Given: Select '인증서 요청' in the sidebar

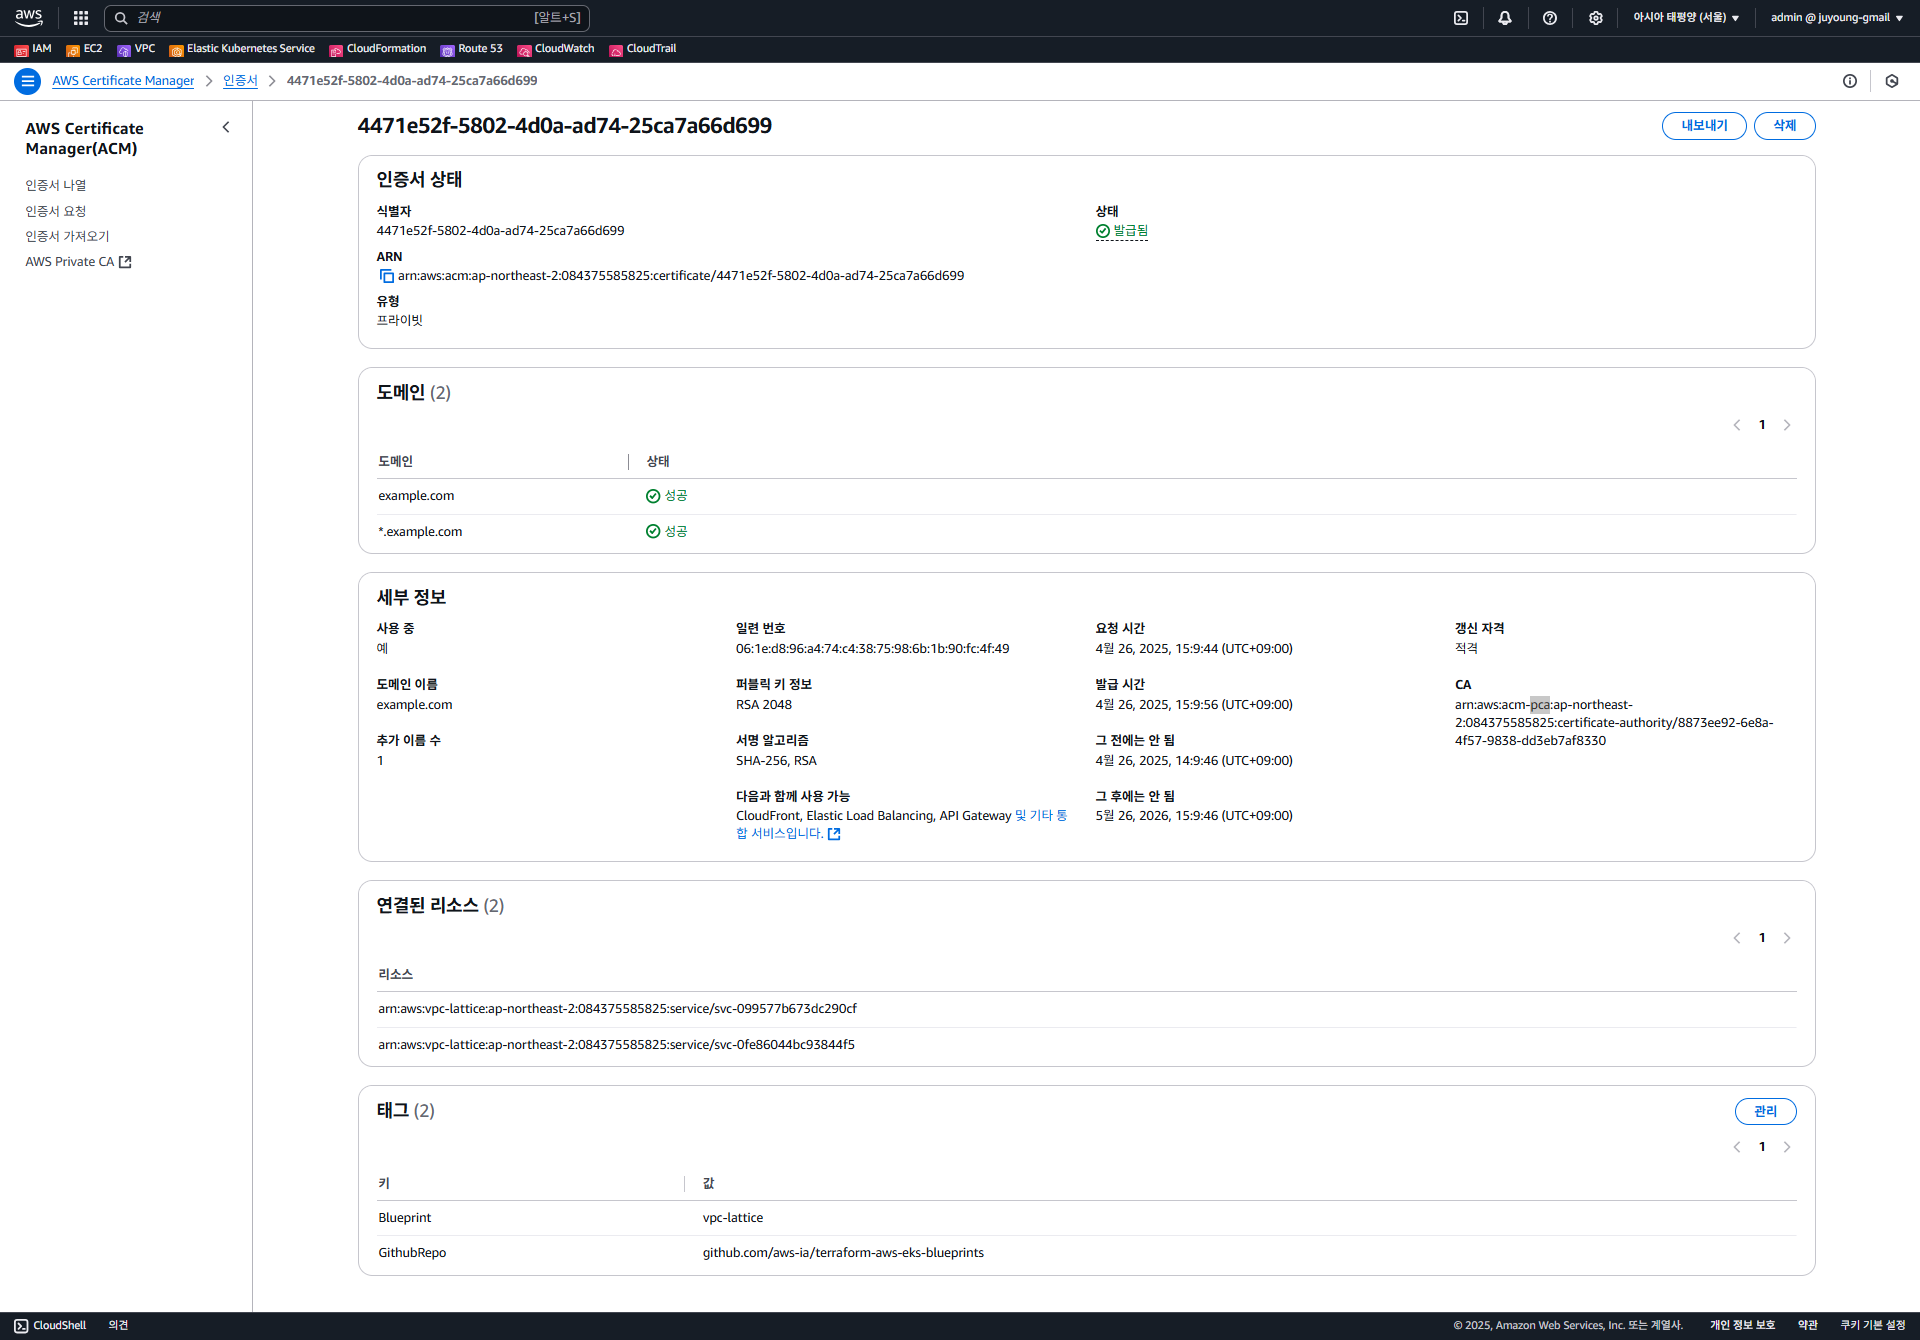Looking at the screenshot, I should click(x=56, y=211).
